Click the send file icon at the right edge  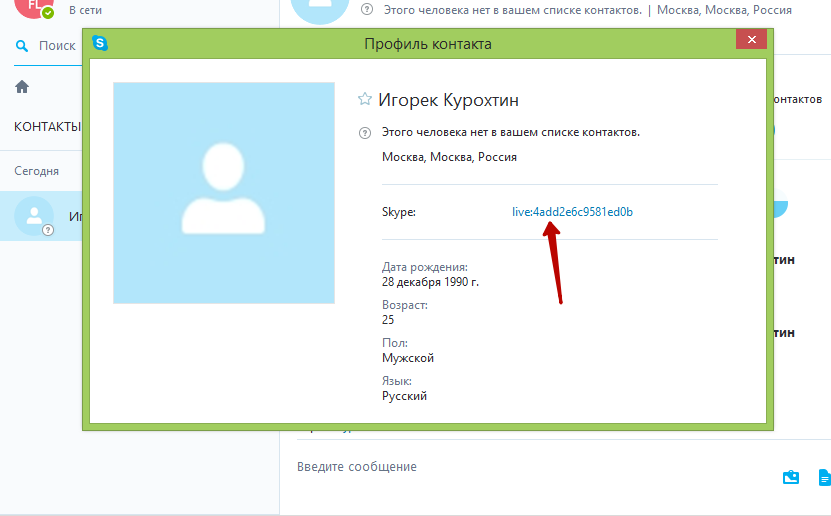point(825,477)
